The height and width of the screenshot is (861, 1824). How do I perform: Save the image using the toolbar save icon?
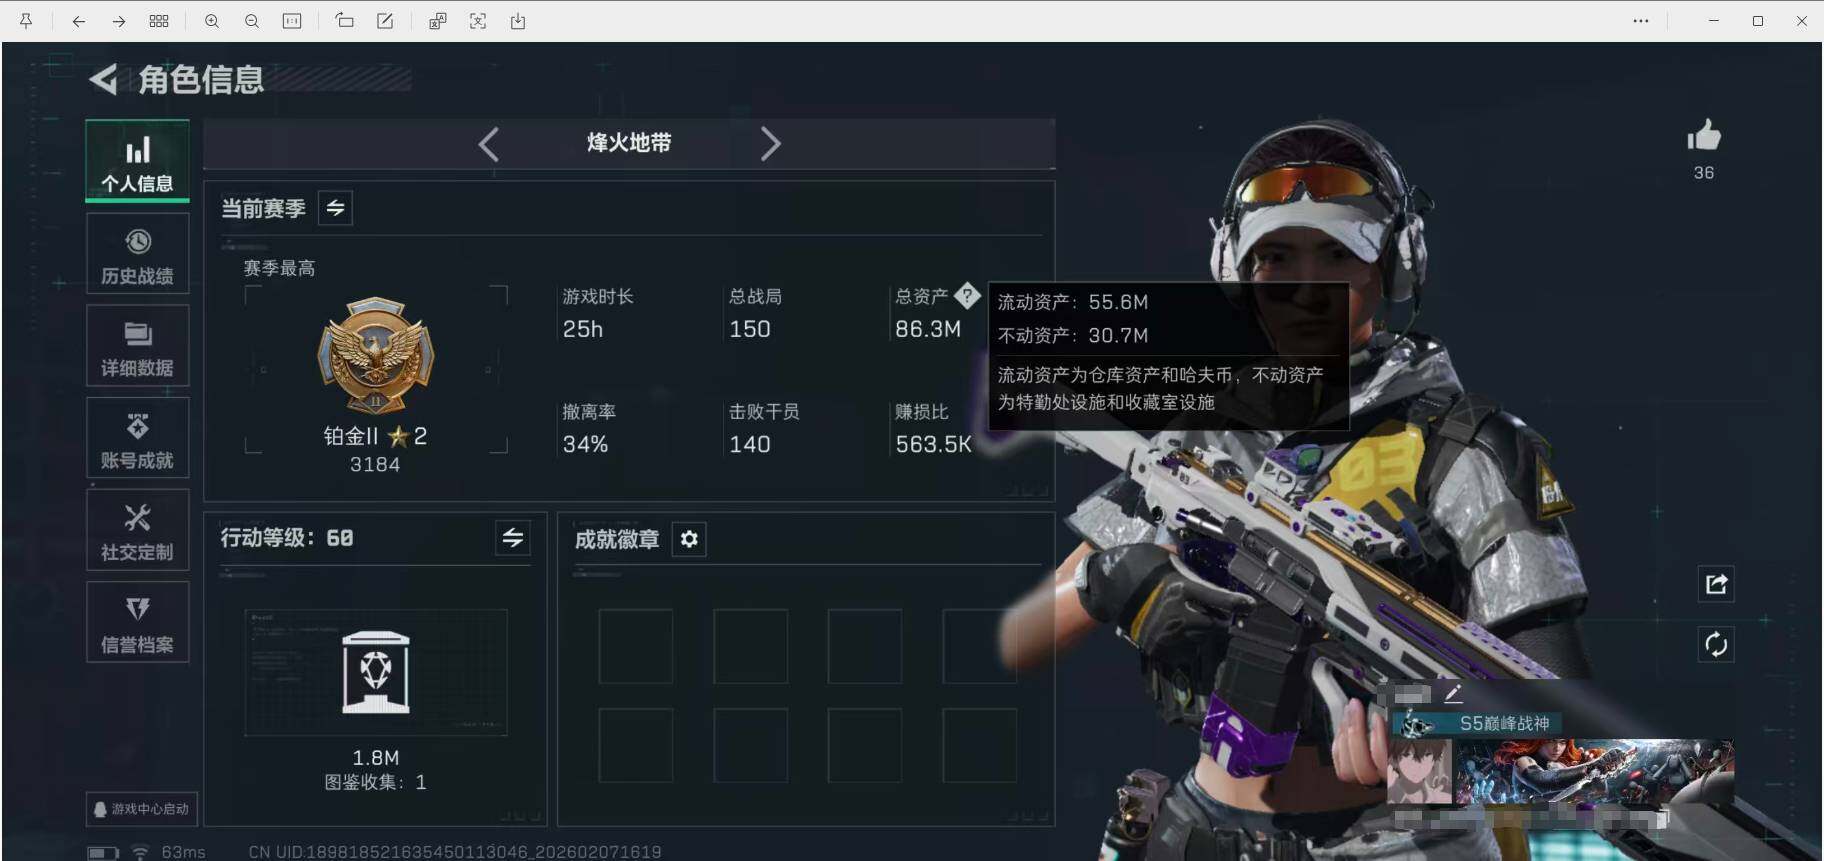[x=518, y=21]
